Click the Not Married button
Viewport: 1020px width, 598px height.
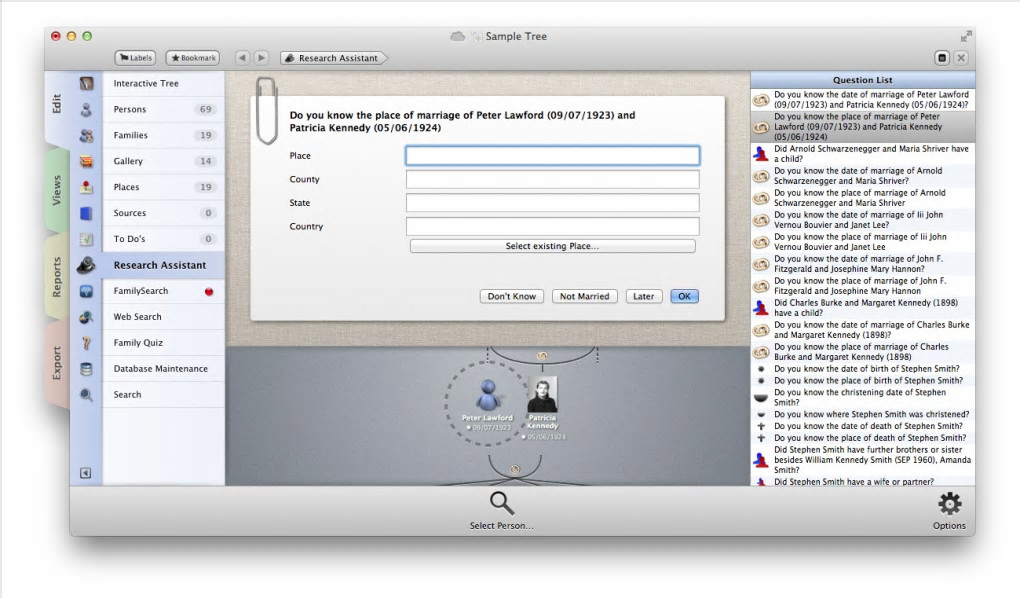(x=584, y=296)
